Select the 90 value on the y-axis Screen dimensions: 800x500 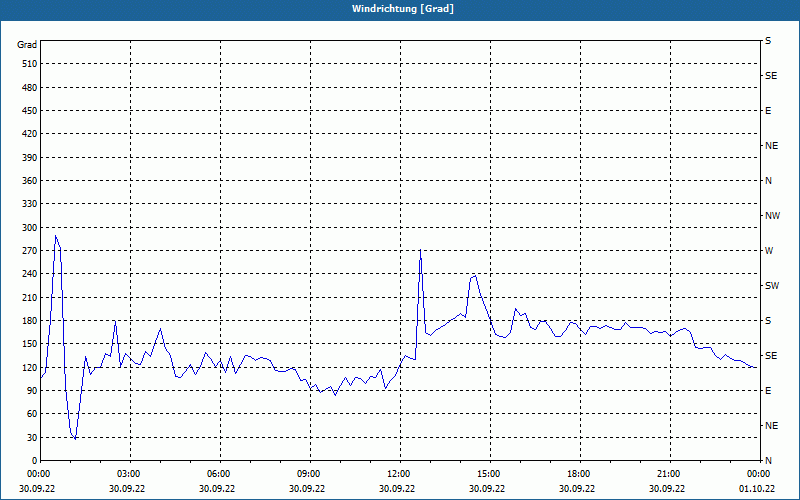[x=30, y=391]
